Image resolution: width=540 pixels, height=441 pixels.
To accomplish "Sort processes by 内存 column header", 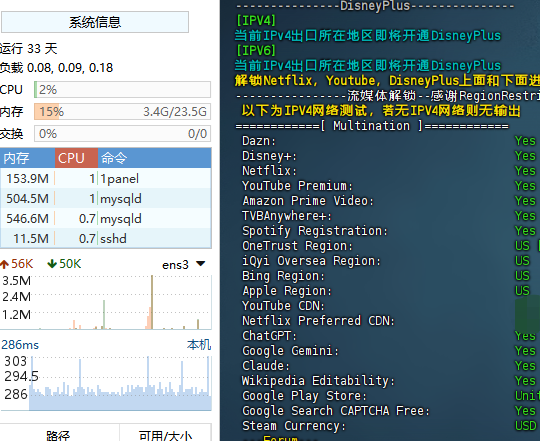I will click(28, 158).
